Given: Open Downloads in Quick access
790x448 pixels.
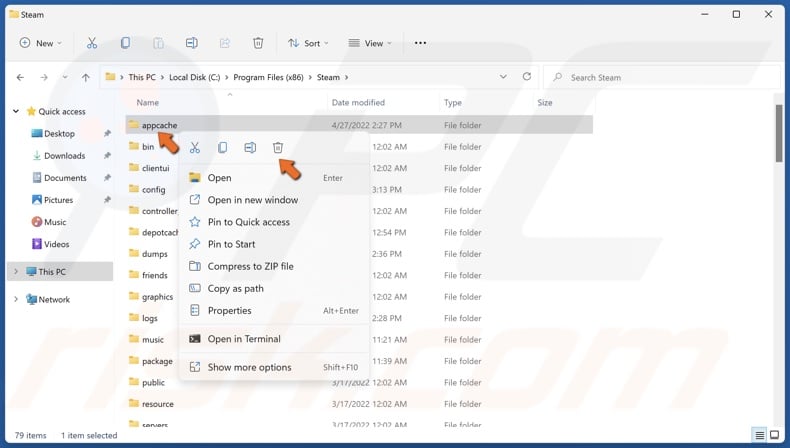Looking at the screenshot, I should (64, 156).
